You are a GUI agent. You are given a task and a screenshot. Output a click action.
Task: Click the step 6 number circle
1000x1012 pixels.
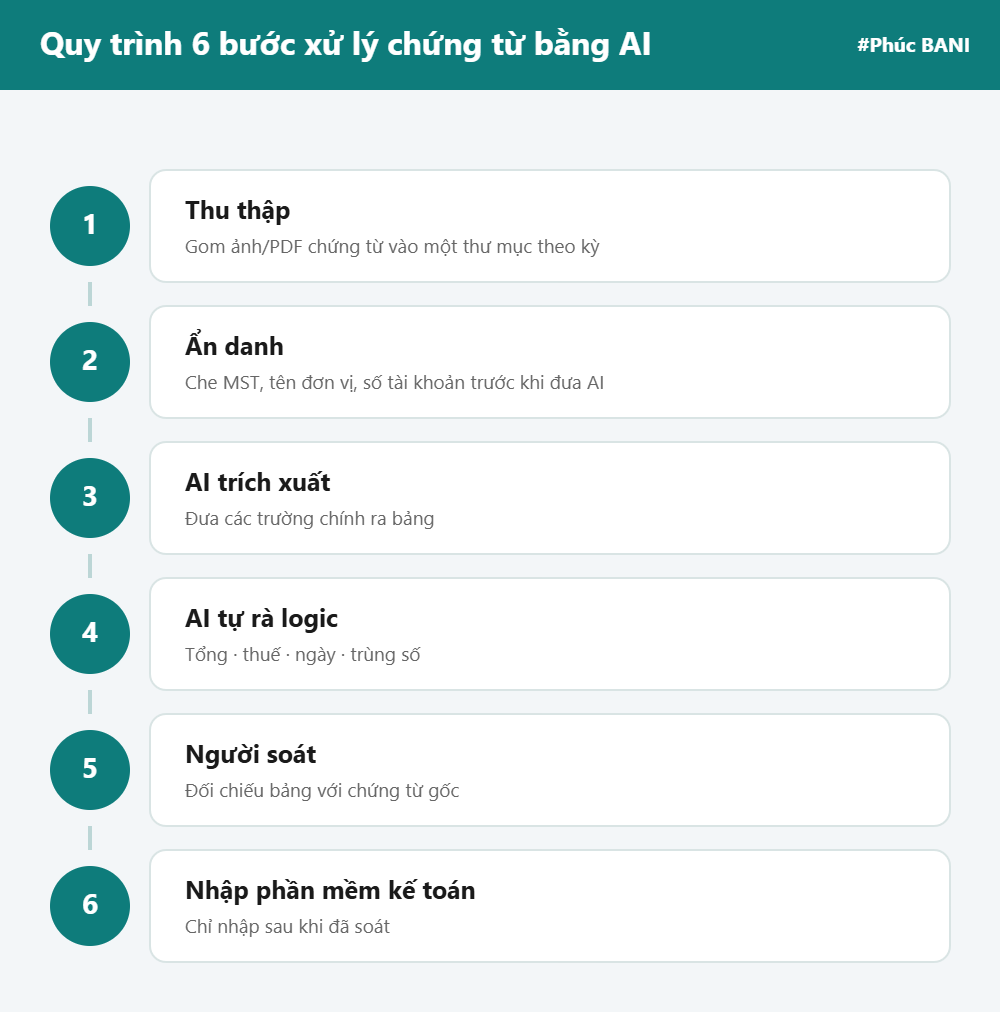[x=90, y=906]
